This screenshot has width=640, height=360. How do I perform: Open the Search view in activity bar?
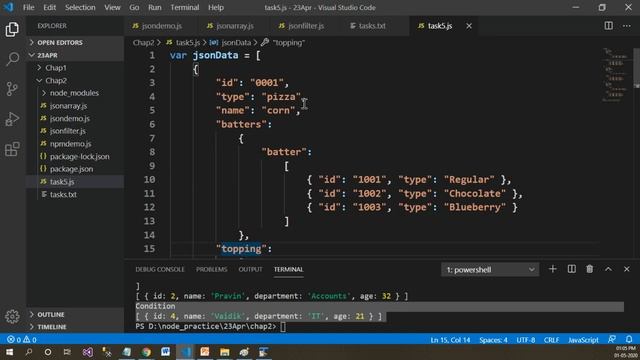(12, 59)
